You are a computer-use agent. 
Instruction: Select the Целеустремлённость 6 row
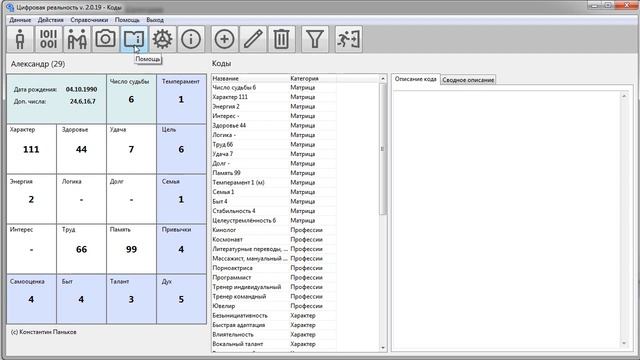273,220
